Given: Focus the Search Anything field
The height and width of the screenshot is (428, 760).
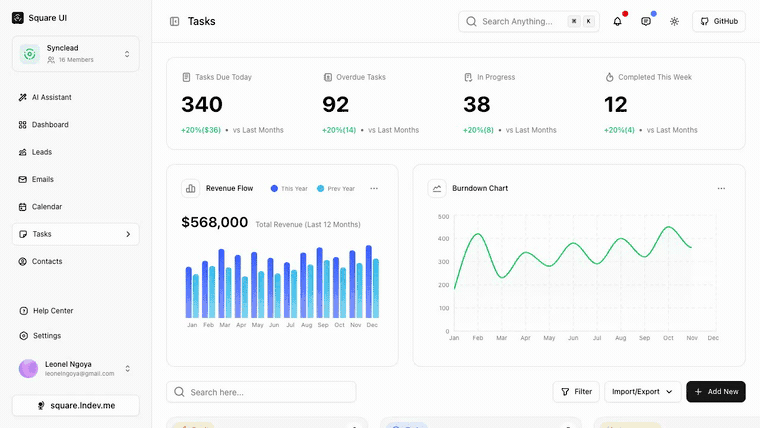Looking at the screenshot, I should click(x=529, y=21).
